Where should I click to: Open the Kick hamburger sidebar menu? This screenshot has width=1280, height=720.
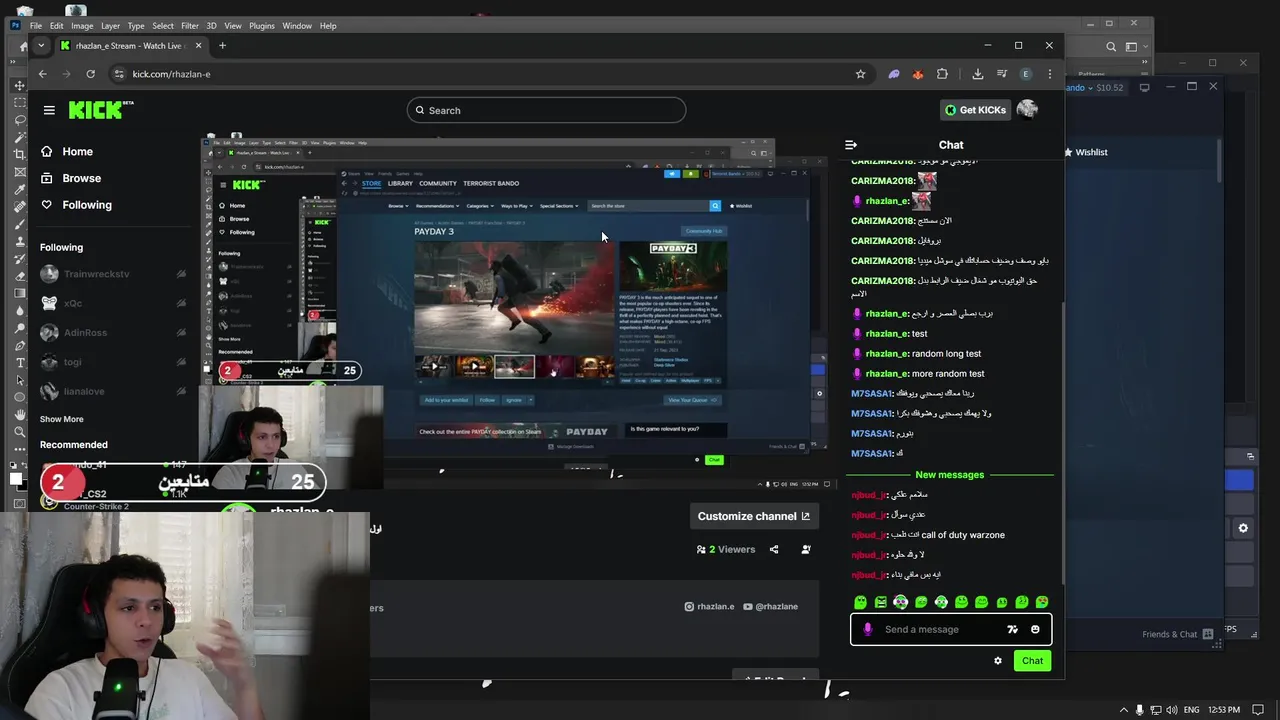pyautogui.click(x=49, y=110)
